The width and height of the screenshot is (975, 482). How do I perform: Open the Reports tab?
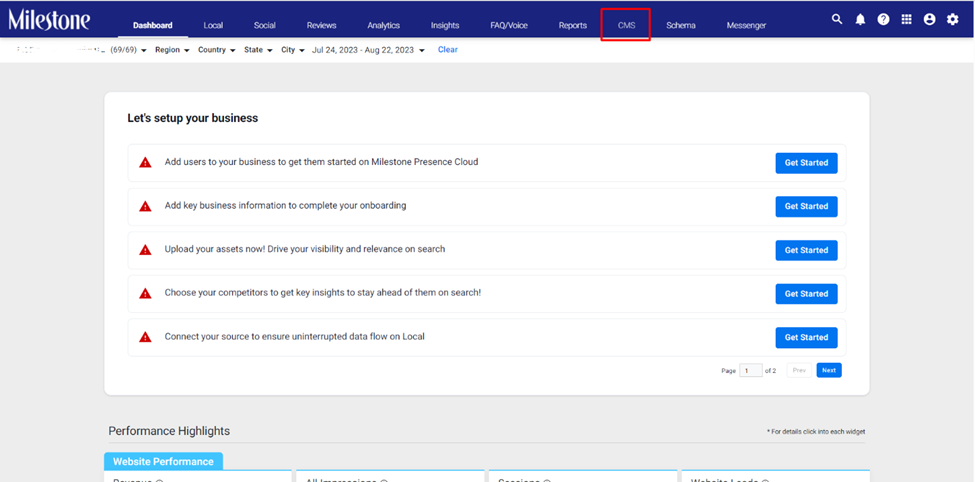tap(573, 25)
